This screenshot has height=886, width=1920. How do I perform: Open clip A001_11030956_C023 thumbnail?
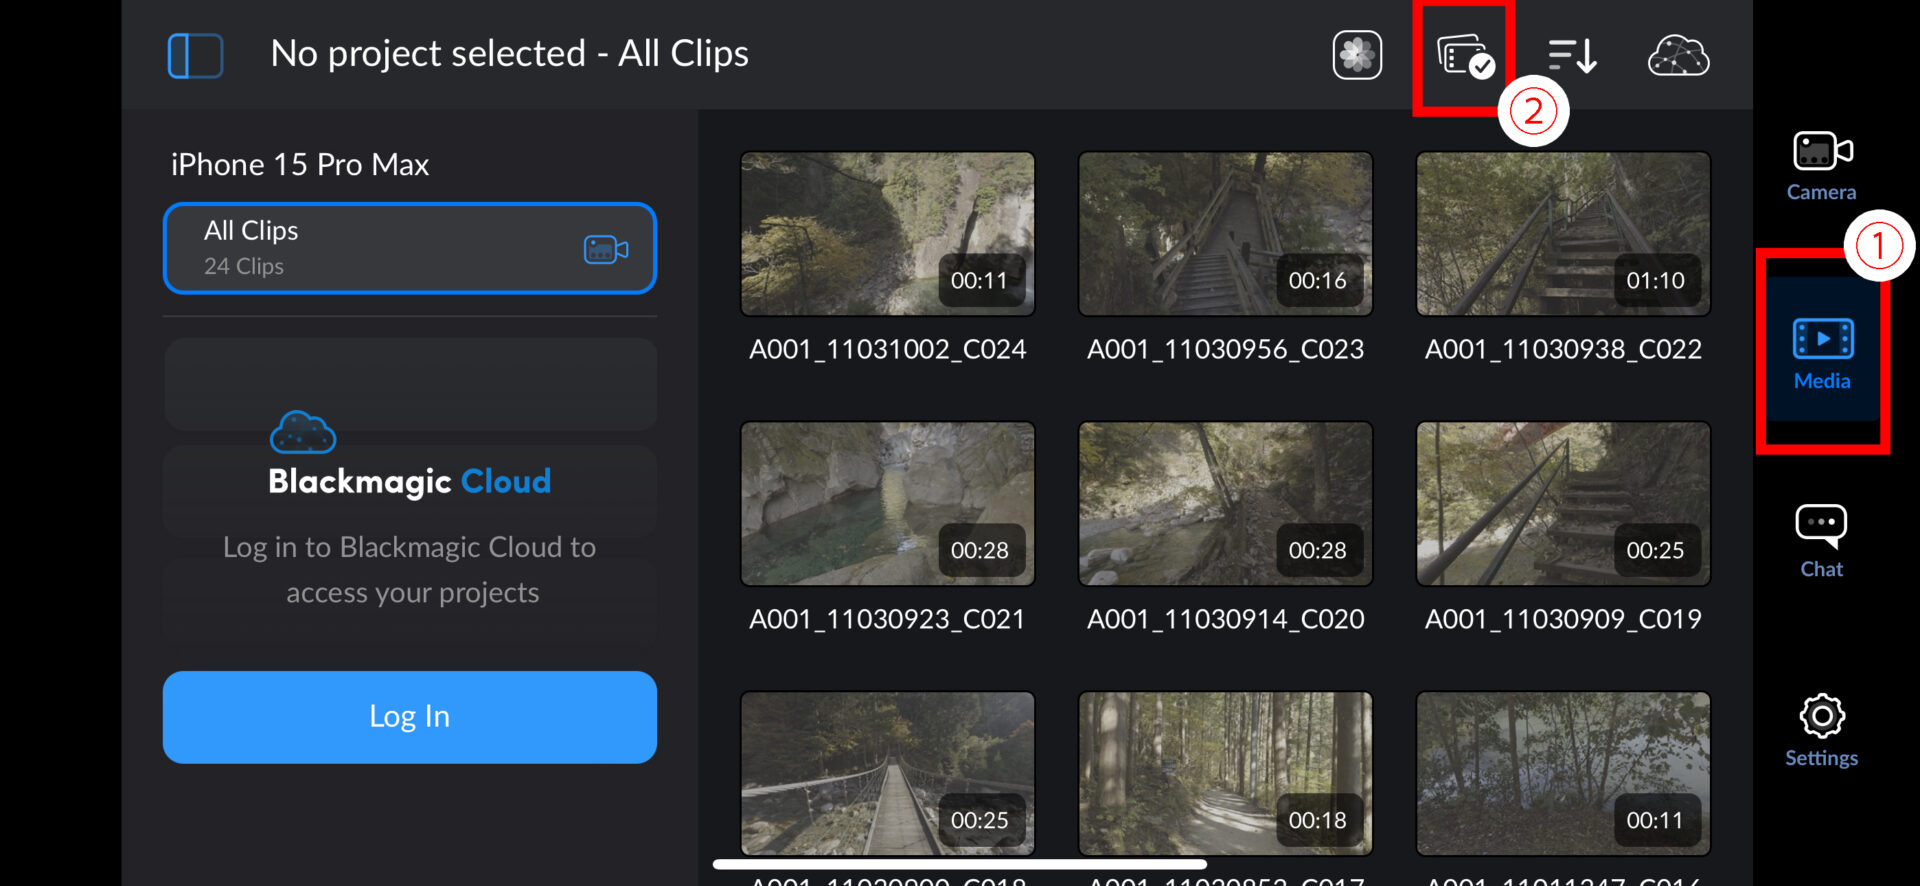1225,234
